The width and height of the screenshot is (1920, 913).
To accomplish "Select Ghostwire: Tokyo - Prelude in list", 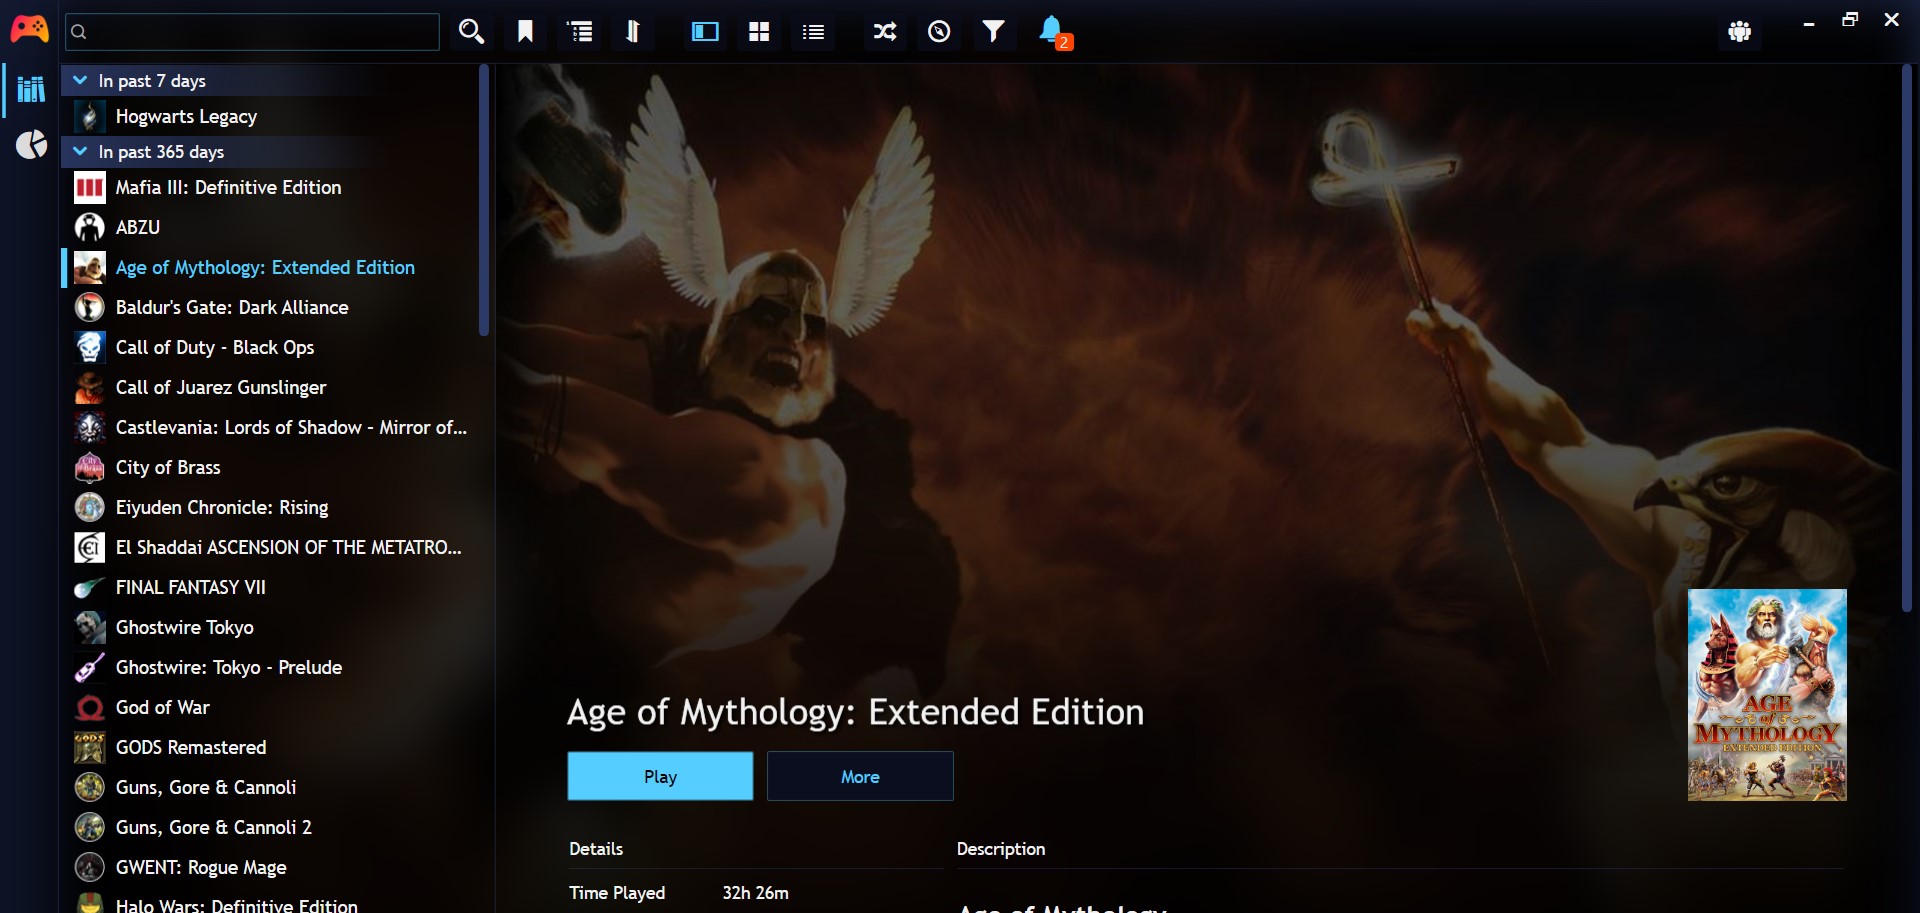I will [270, 667].
